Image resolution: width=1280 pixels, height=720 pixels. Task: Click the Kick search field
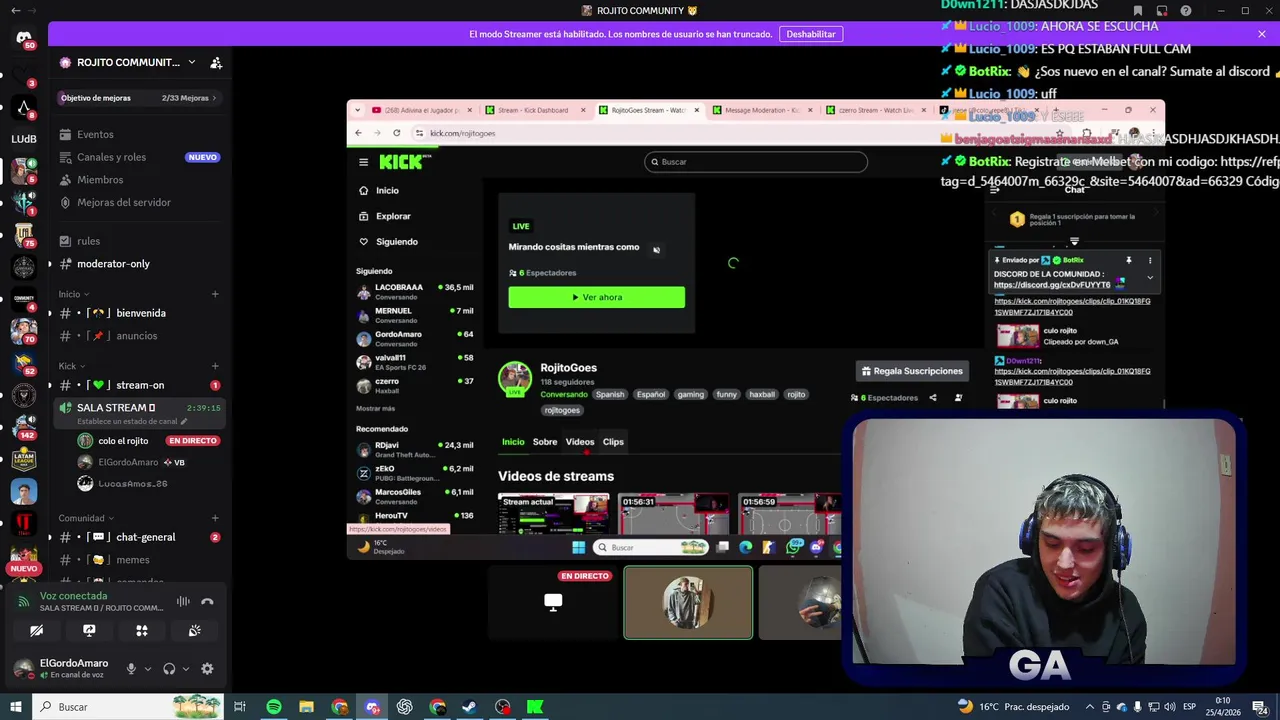click(756, 162)
